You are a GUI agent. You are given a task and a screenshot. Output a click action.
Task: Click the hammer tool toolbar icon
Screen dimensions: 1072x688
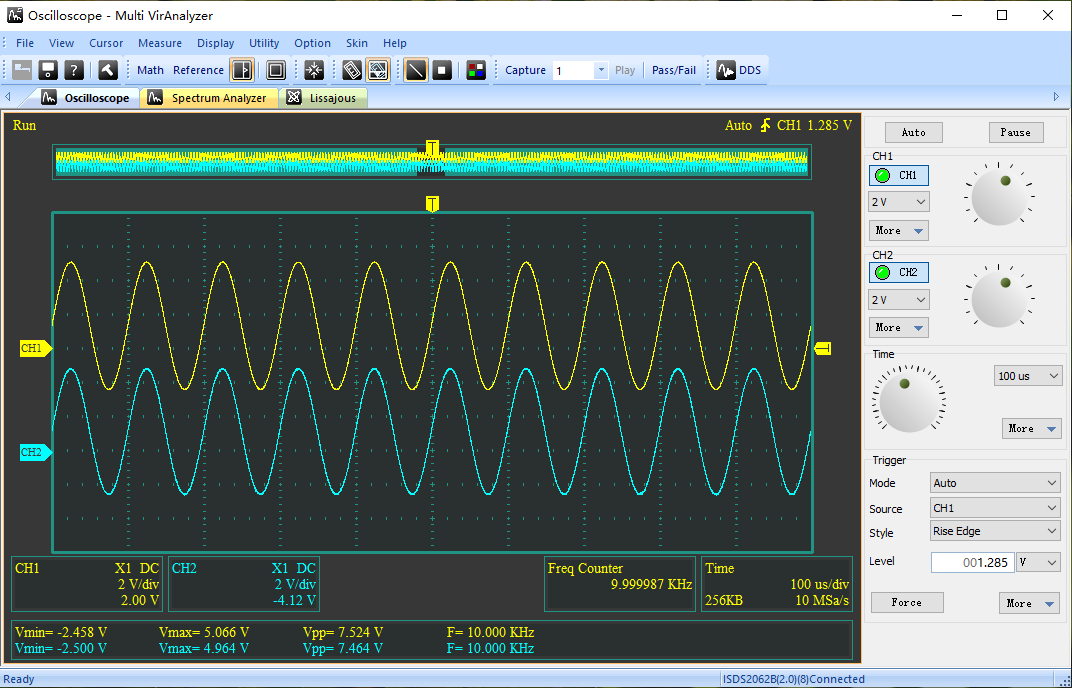(x=107, y=70)
